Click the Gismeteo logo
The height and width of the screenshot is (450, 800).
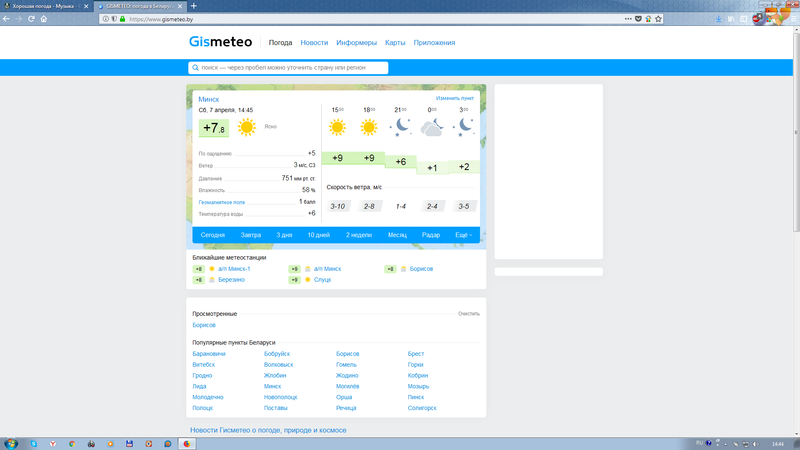pos(220,42)
